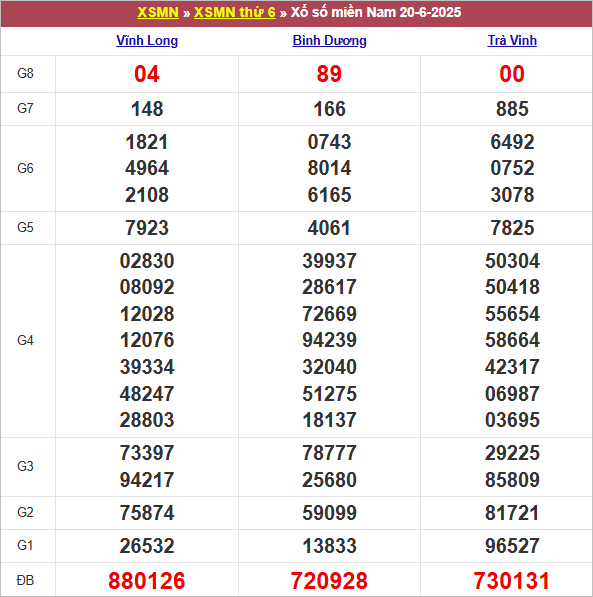Select Bình Dương G8 result 89
The width and height of the screenshot is (593, 597).
click(329, 74)
